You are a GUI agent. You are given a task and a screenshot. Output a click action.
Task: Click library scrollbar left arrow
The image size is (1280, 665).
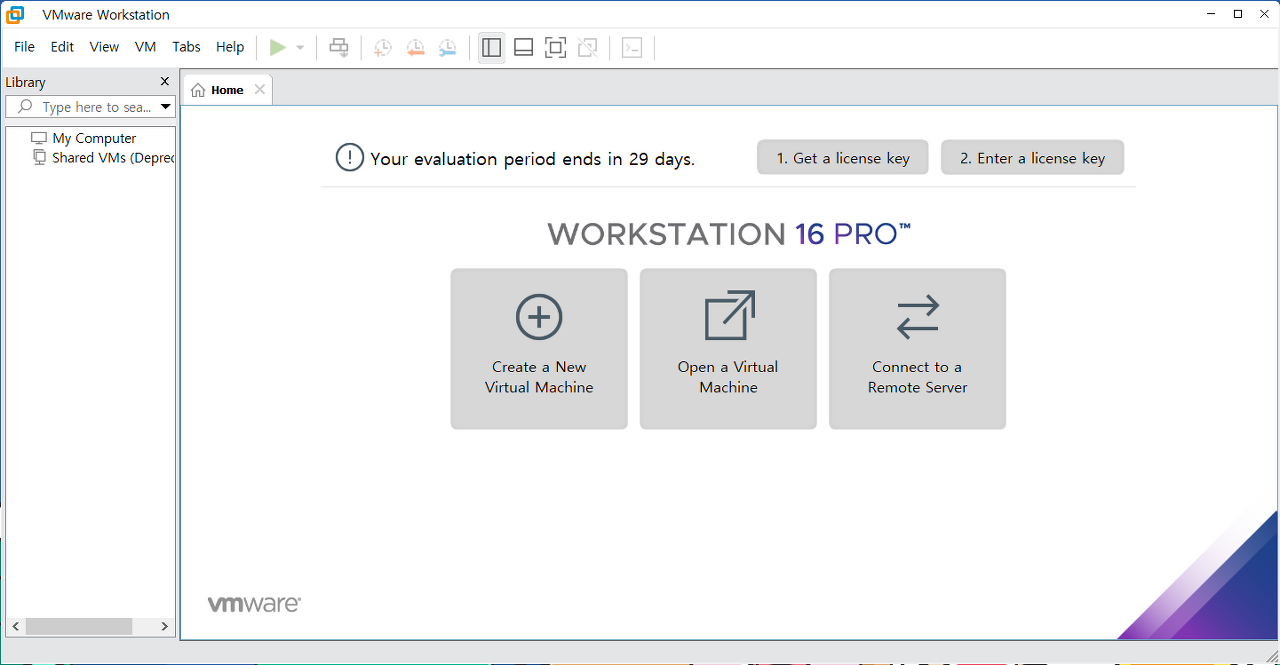coord(15,626)
